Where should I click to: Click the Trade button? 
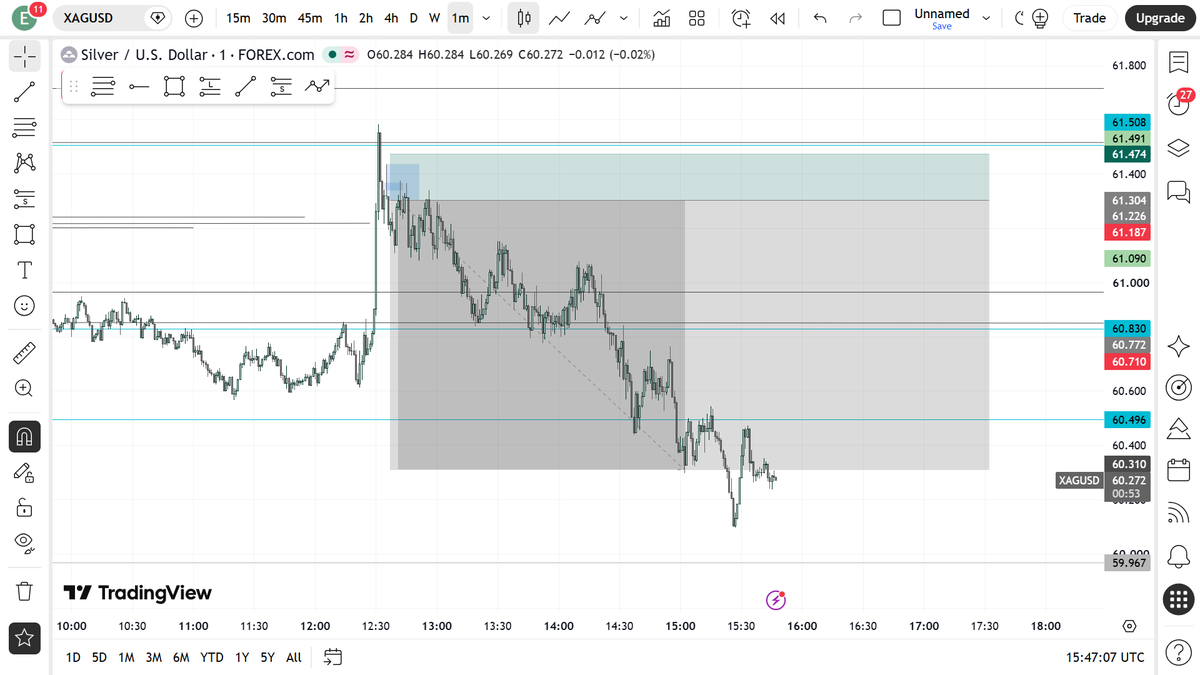click(1089, 18)
